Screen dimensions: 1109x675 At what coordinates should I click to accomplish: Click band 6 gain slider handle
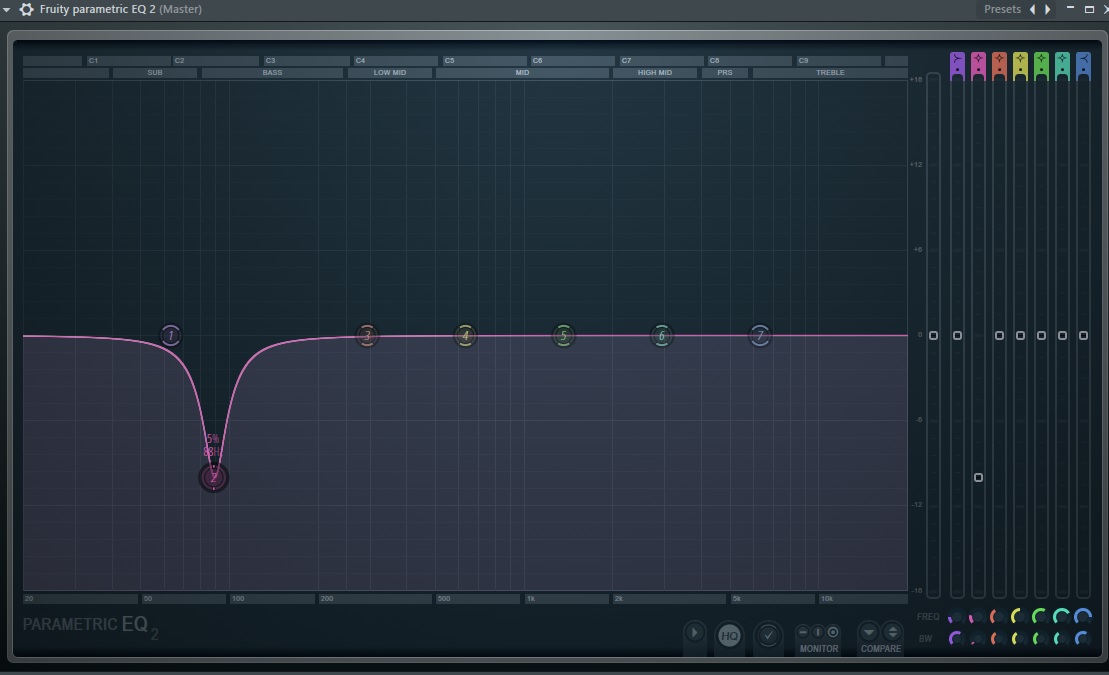[x=1062, y=335]
